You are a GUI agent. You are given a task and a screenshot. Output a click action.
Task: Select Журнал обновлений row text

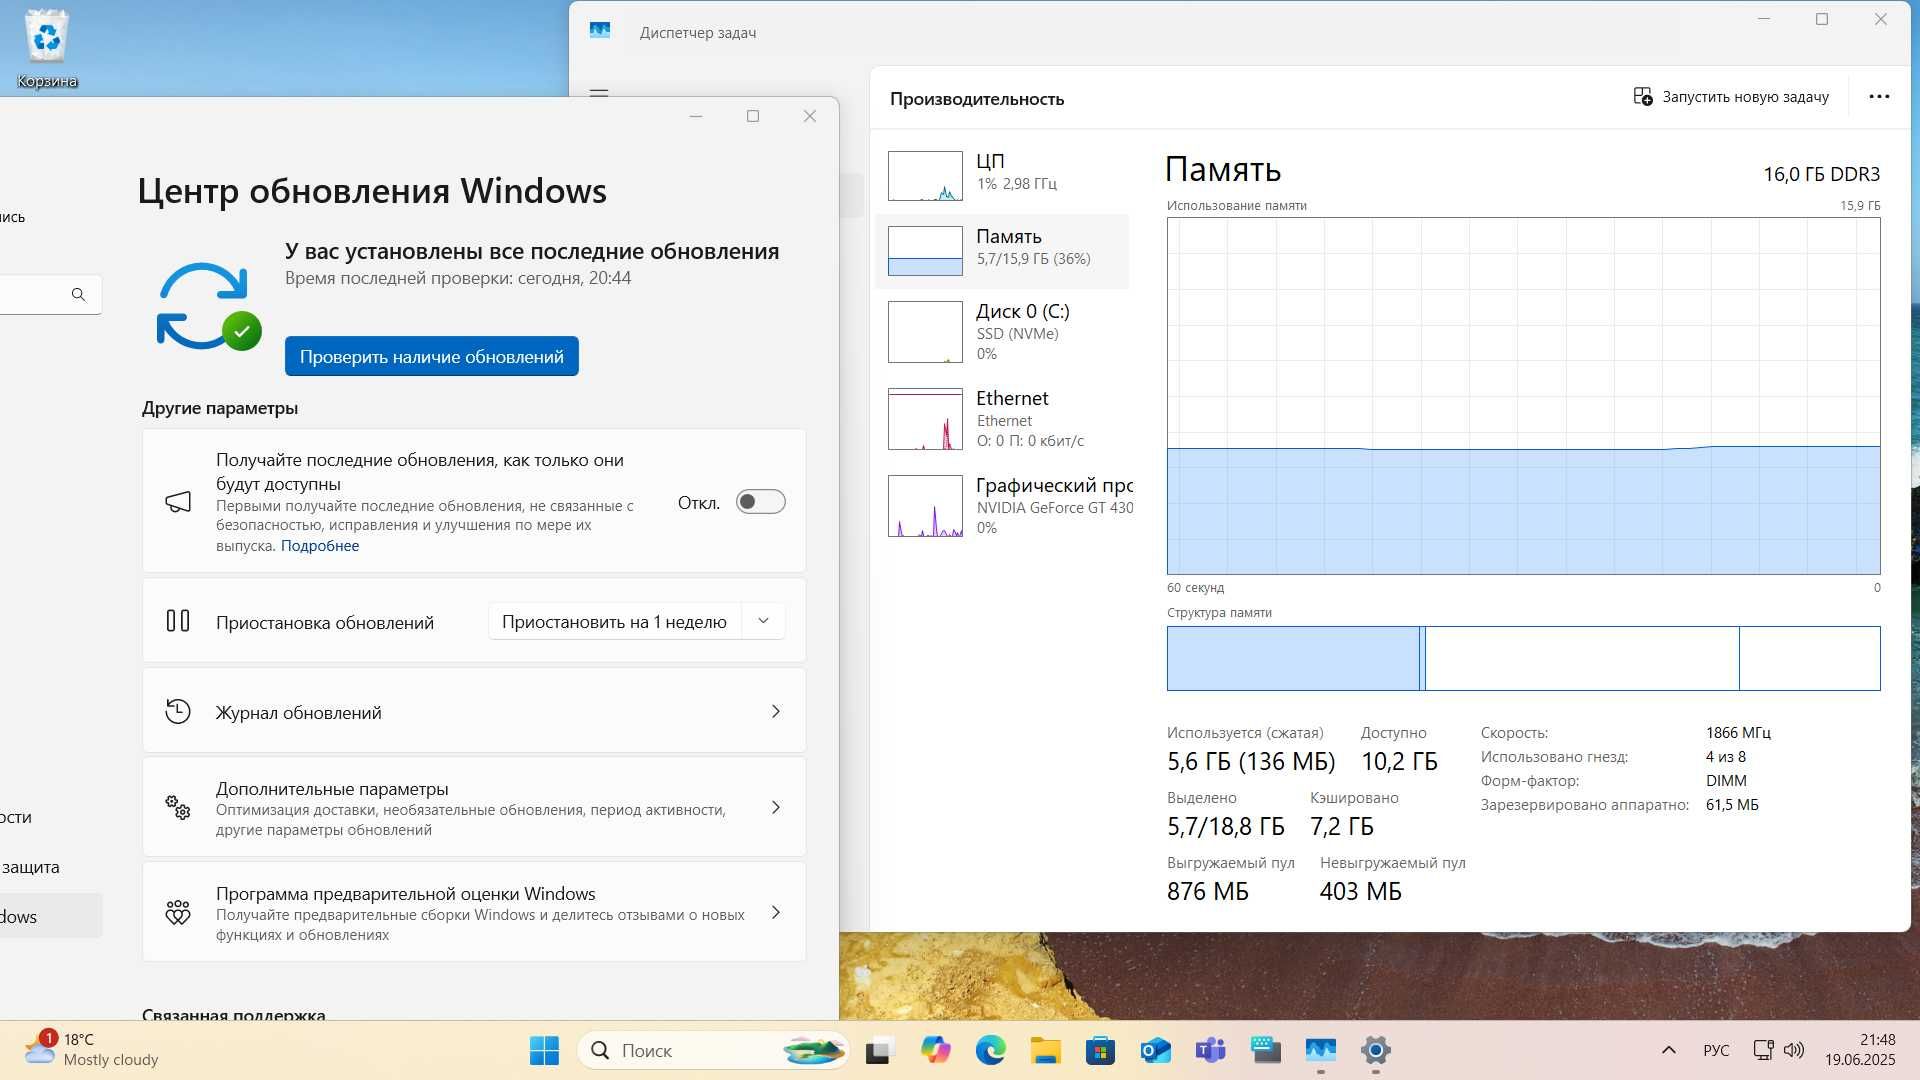tap(299, 712)
